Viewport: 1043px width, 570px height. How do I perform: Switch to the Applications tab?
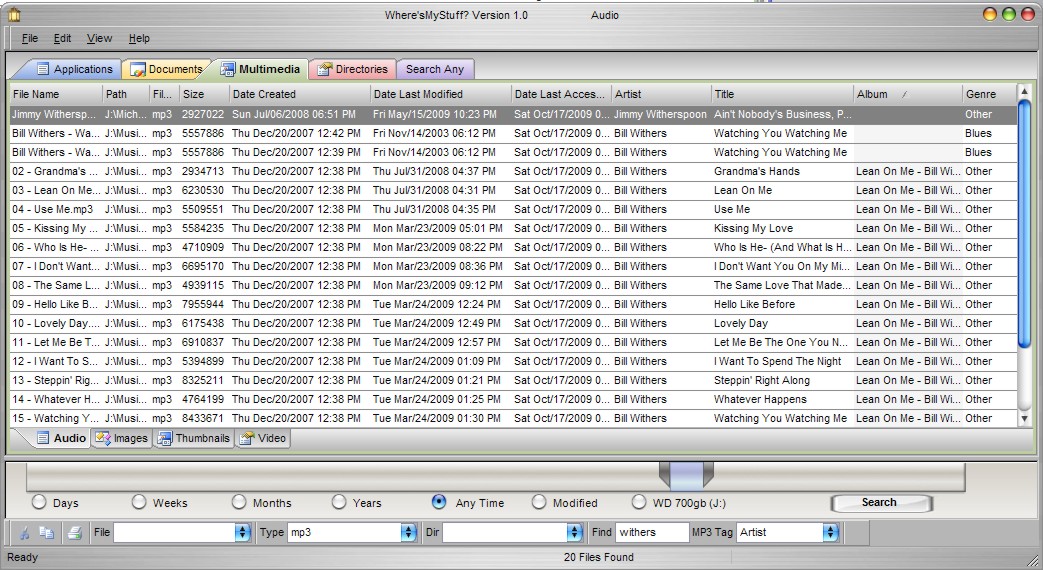pos(74,69)
